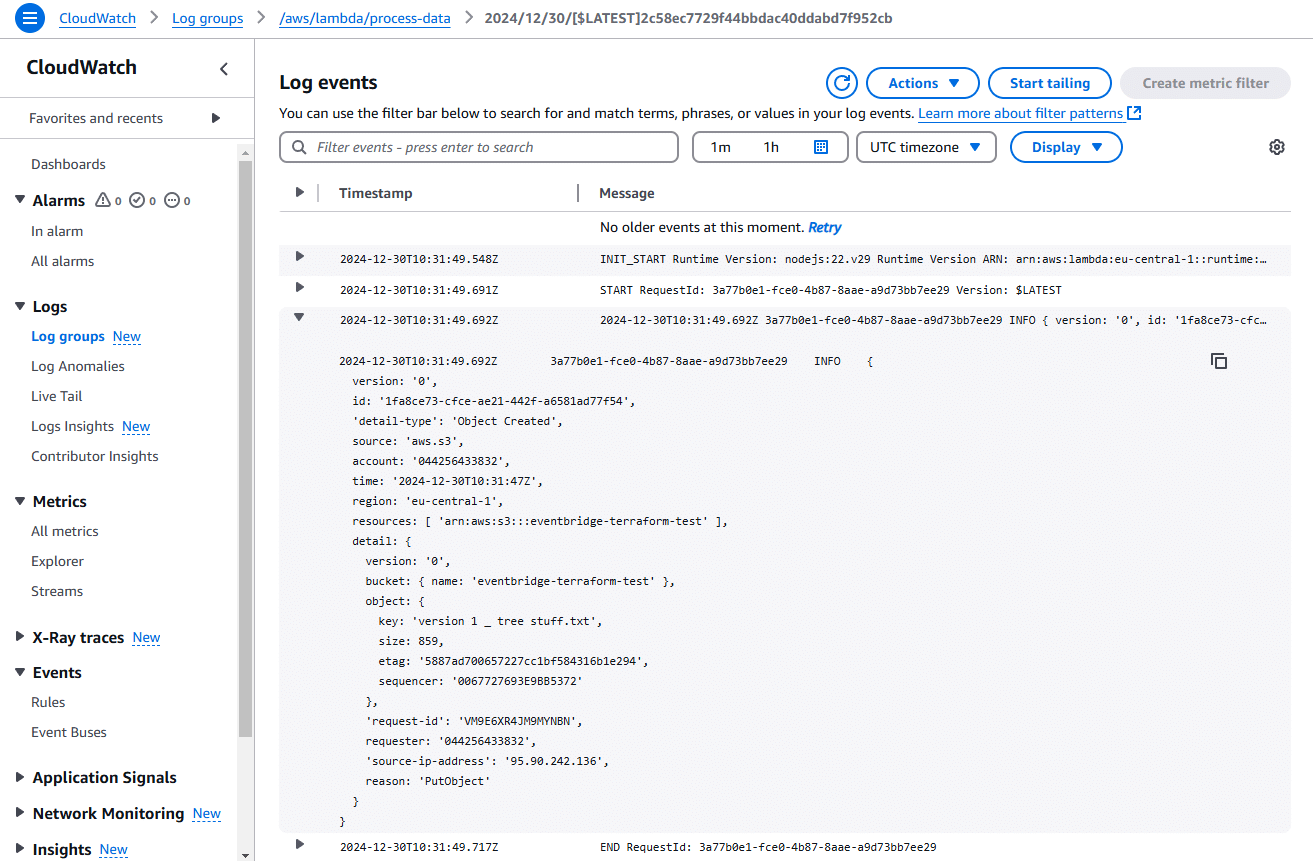Open the UTC timezone dropdown
This screenshot has height=861, width=1313.
(926, 147)
